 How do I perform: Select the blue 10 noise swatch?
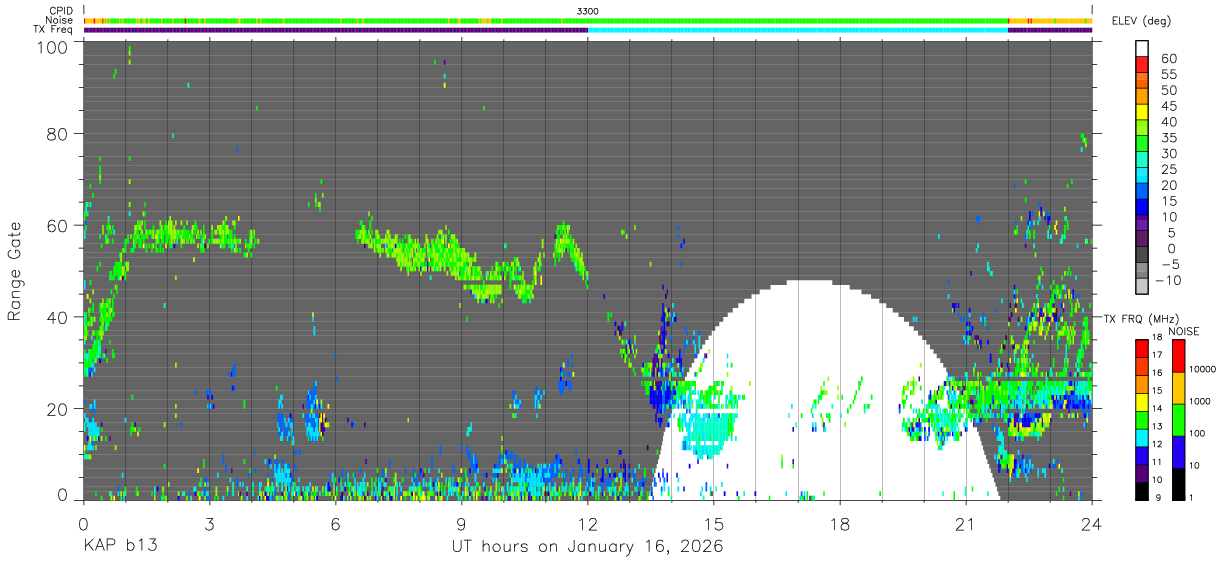pyautogui.click(x=1178, y=450)
